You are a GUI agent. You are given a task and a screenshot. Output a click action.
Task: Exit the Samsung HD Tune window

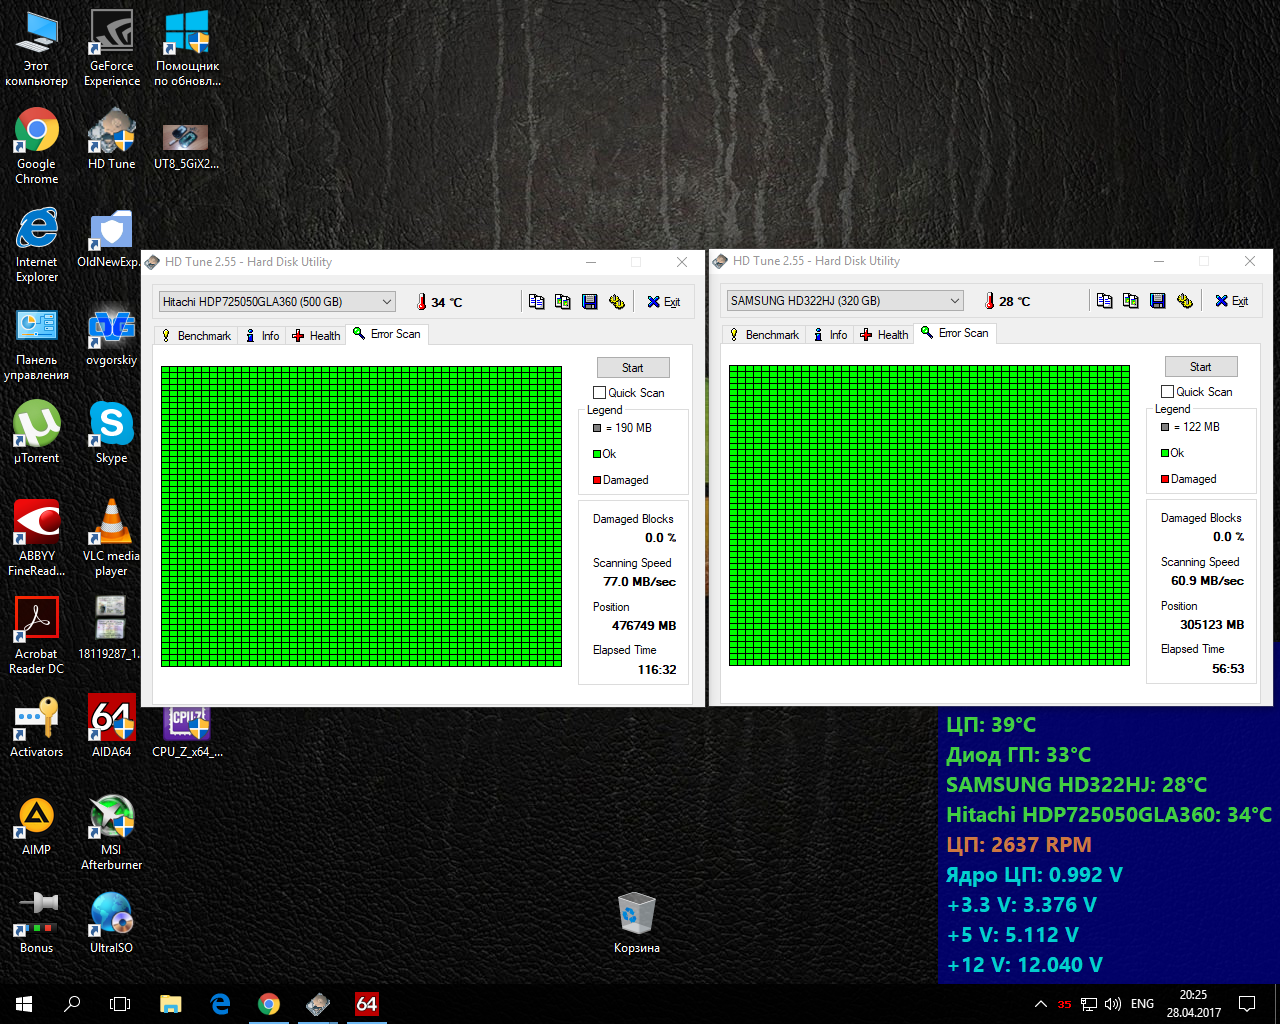tap(1232, 301)
